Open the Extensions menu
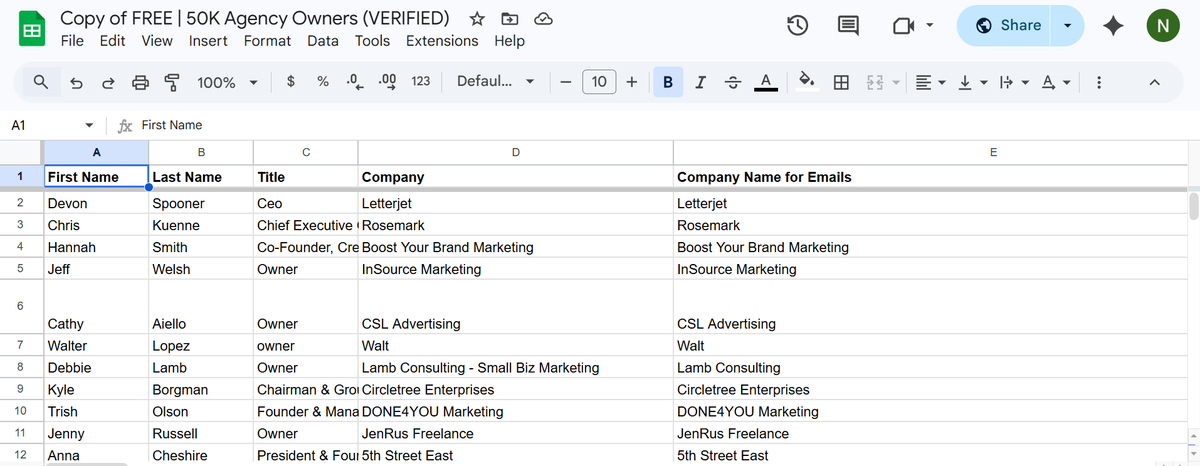 click(x=442, y=41)
